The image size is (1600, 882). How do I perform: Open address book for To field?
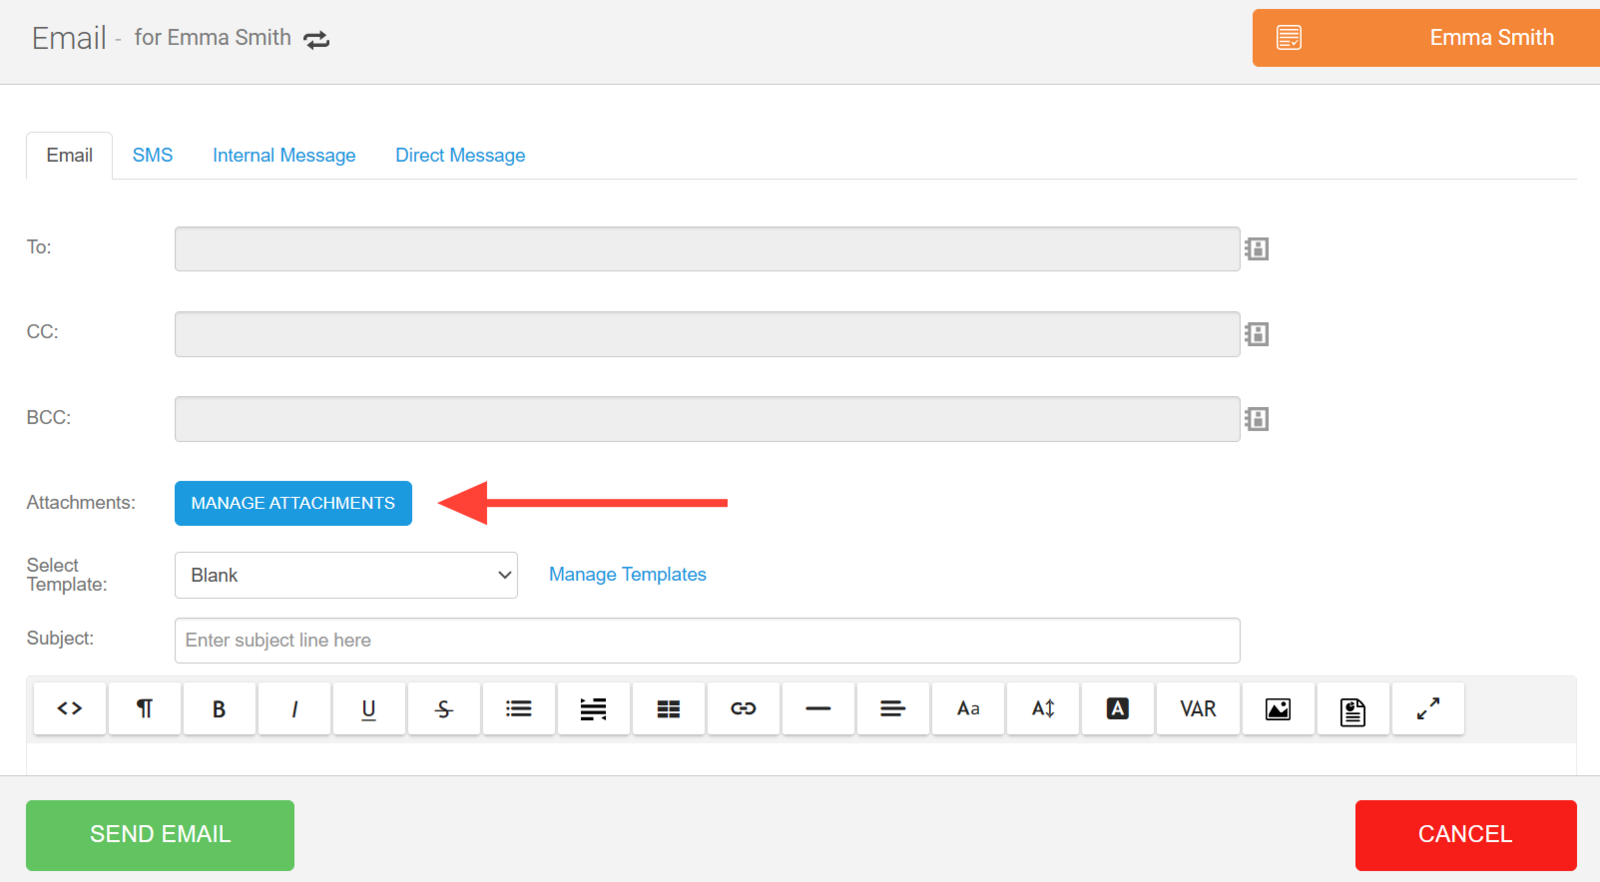pos(1257,249)
